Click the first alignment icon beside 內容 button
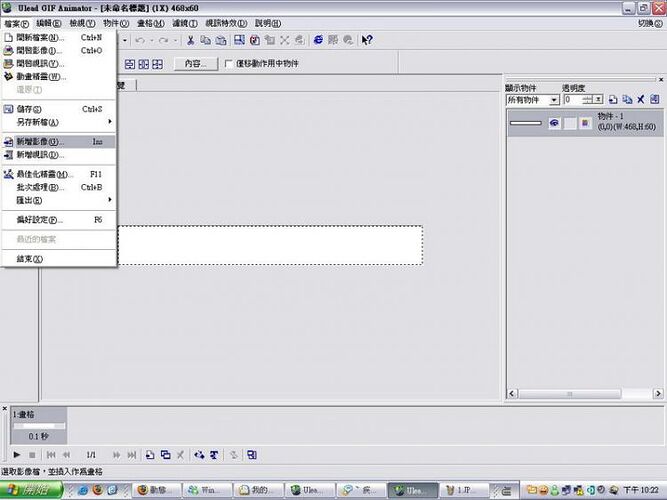Image resolution: width=667 pixels, height=500 pixels. 130,64
